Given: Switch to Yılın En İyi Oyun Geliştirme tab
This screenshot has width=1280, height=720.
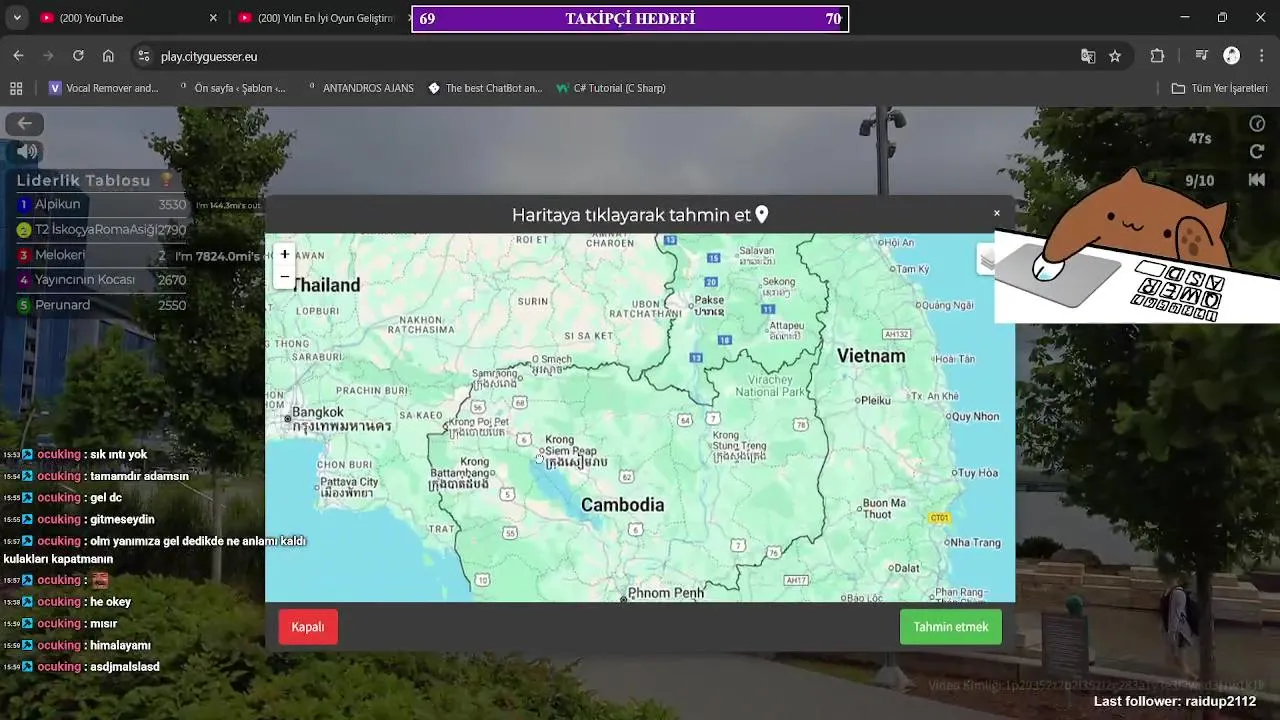Looking at the screenshot, I should pyautogui.click(x=318, y=18).
